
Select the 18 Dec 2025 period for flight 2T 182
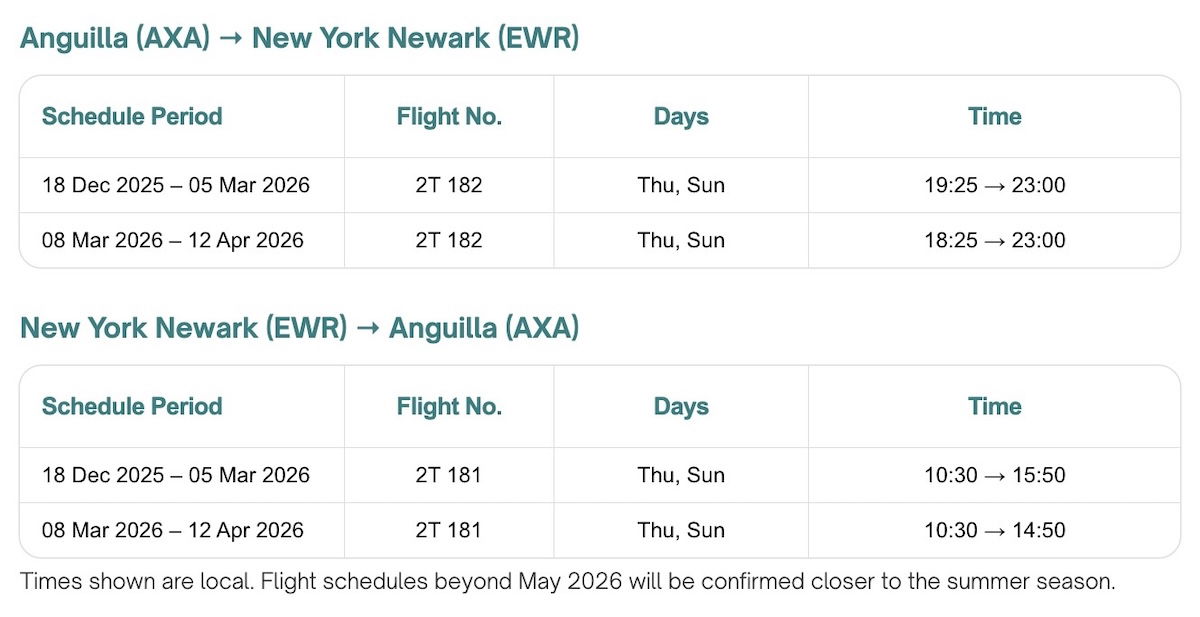(176, 185)
